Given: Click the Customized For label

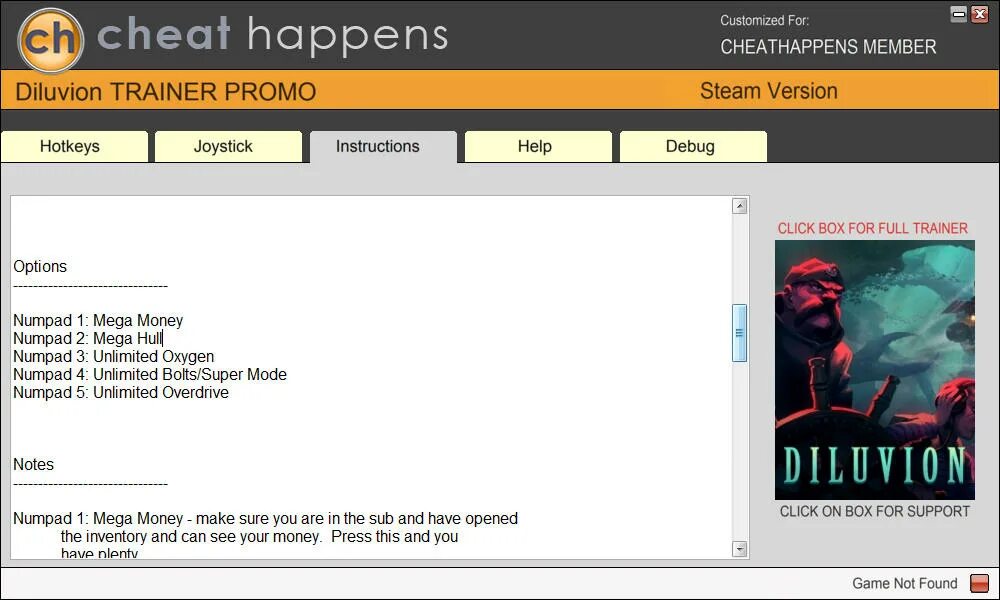Looking at the screenshot, I should click(x=765, y=20).
